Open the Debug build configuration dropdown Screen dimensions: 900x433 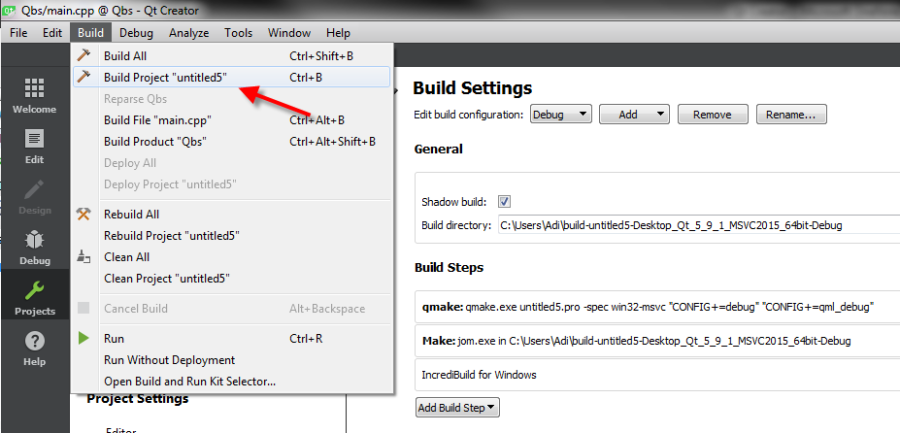coord(561,114)
